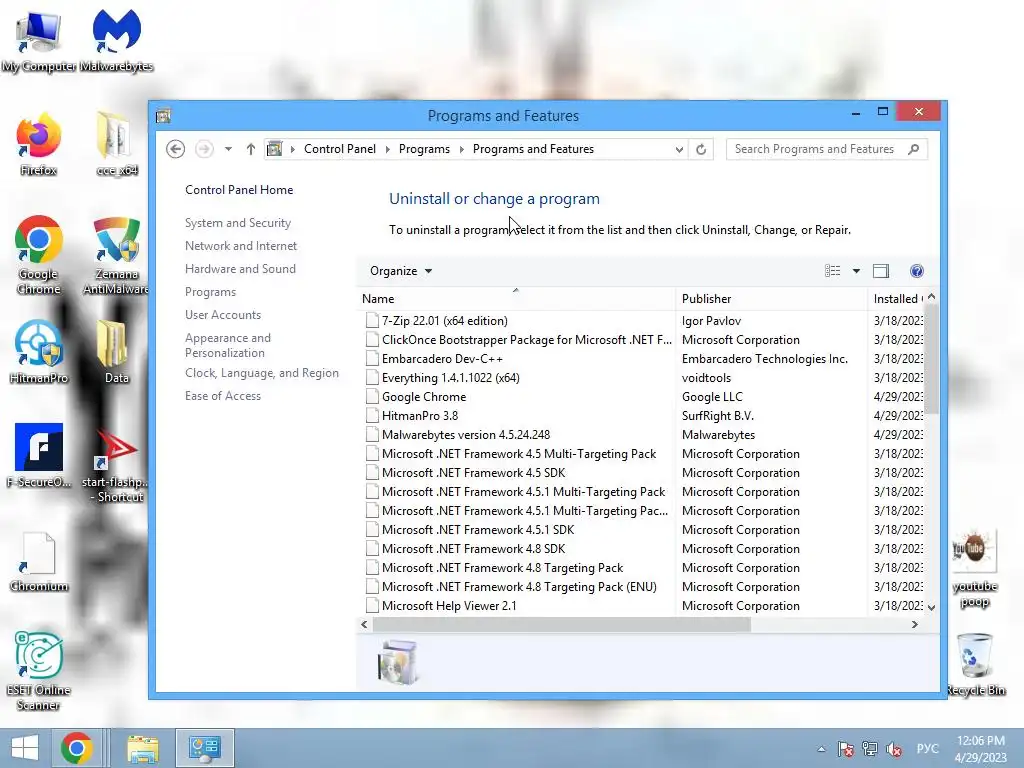Open Network and Internet link
Screen dimensions: 1024x768
240,246
